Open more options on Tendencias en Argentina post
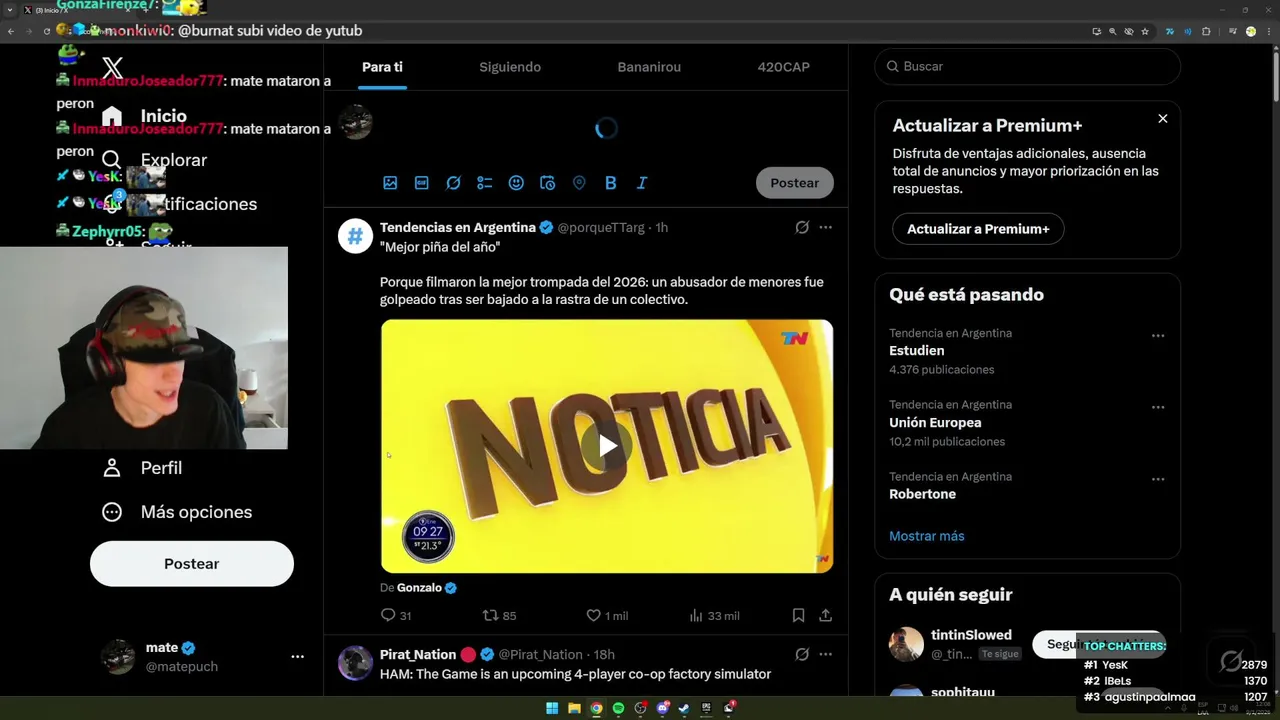The width and height of the screenshot is (1280, 720). (x=826, y=228)
